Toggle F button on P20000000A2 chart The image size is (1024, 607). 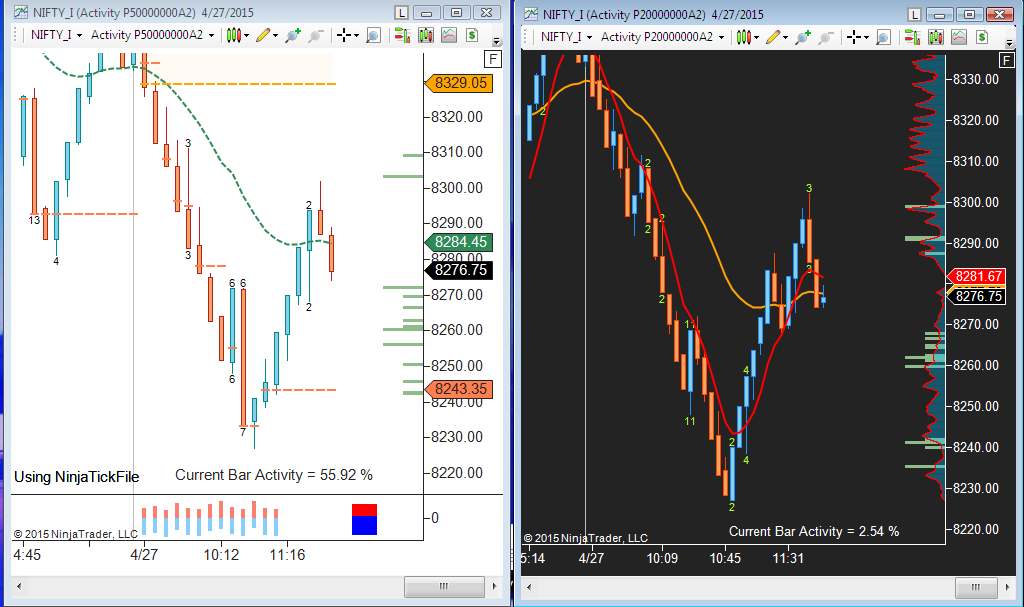pyautogui.click(x=1006, y=61)
